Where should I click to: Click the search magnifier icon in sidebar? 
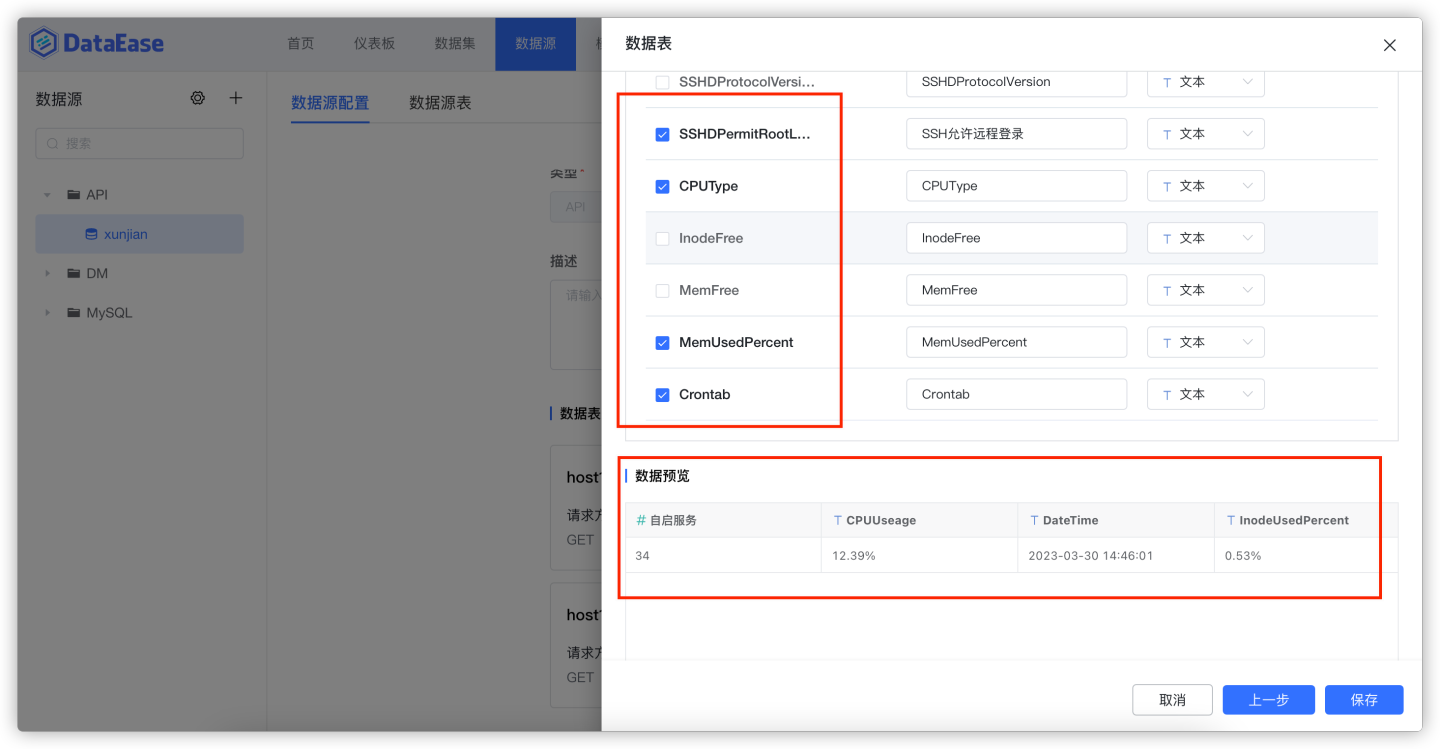tap(52, 143)
